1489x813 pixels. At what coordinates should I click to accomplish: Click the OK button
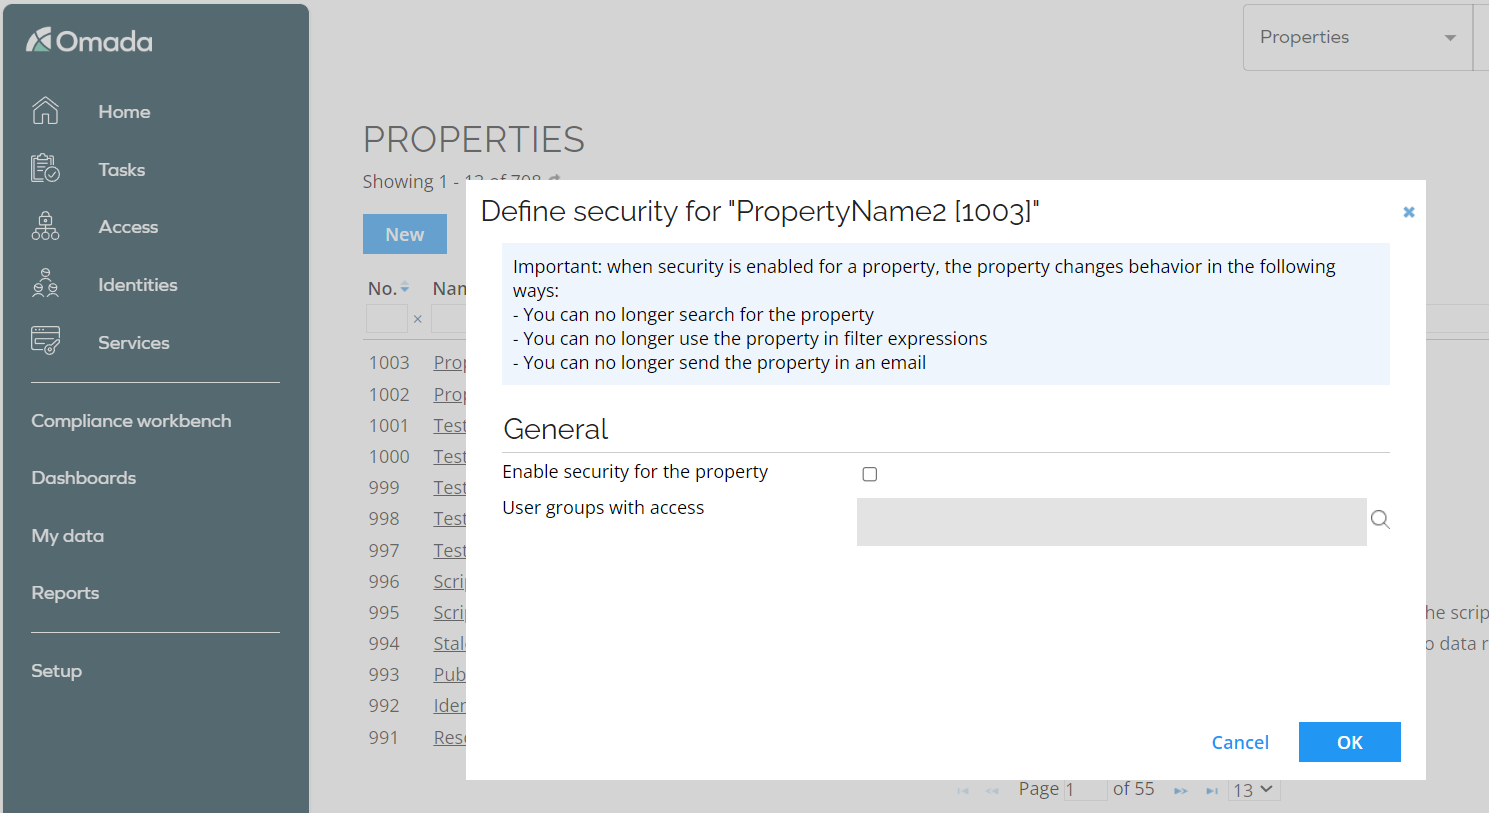1349,742
